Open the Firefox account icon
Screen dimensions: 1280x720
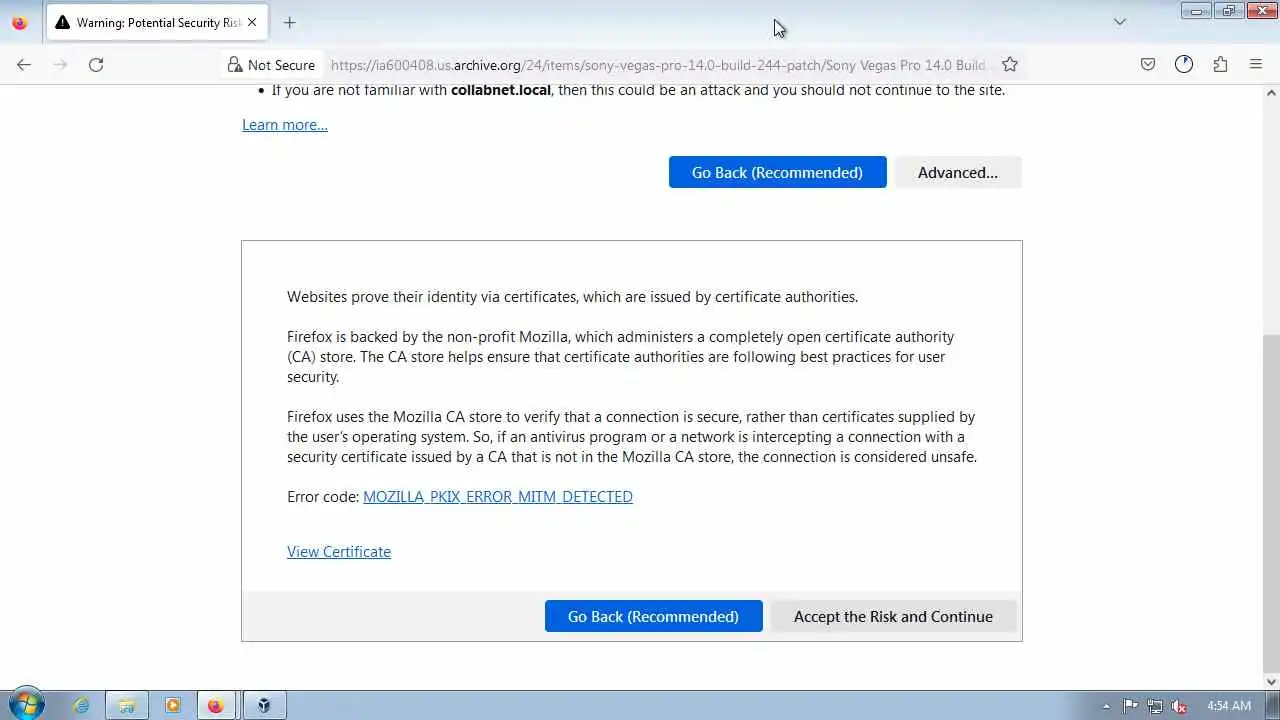coord(1184,64)
